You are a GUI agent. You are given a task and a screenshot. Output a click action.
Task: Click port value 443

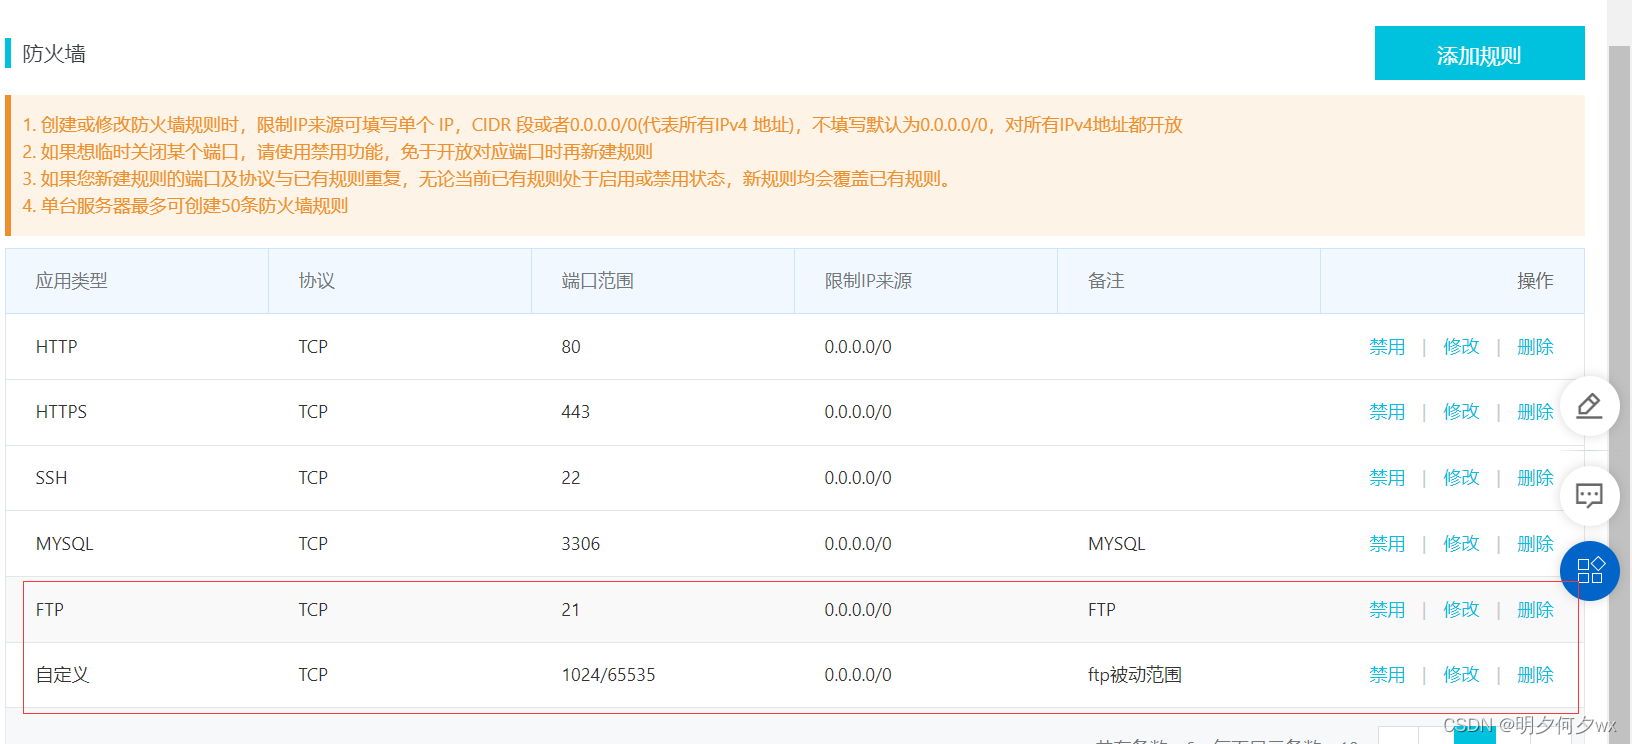(x=576, y=412)
